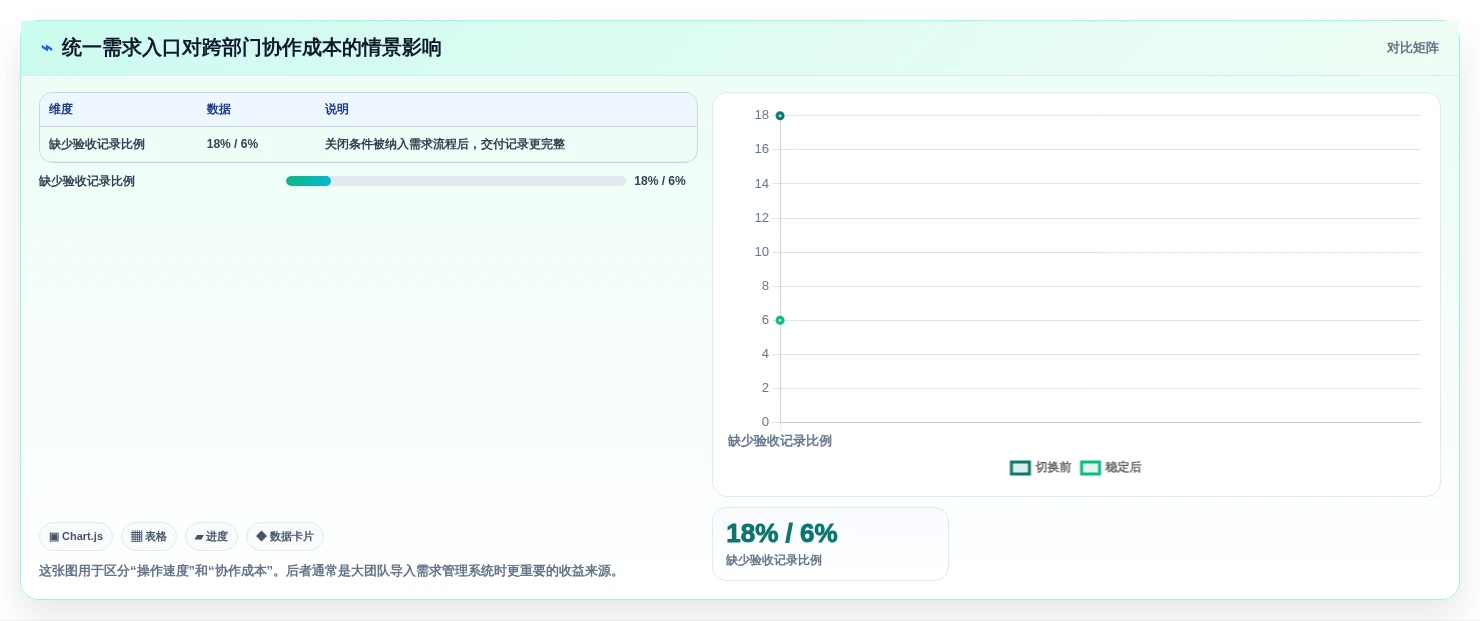Image resolution: width=1480 pixels, height=621 pixels.
Task: Click the footnote text about 操作速度 and 协作成本
Action: (331, 571)
